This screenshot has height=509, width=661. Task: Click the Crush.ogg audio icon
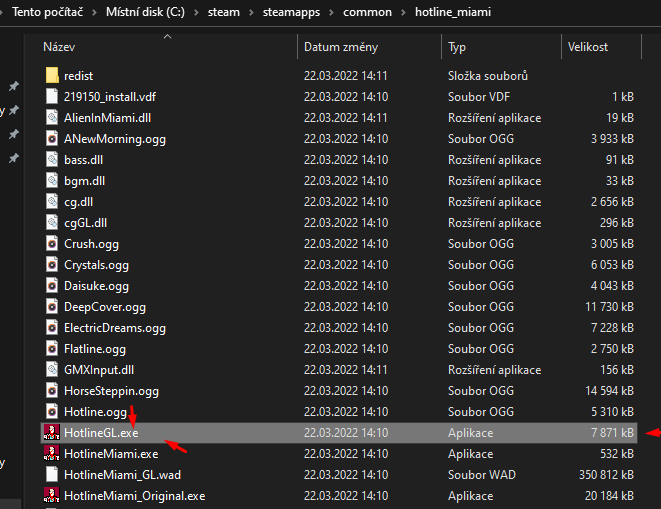52,244
